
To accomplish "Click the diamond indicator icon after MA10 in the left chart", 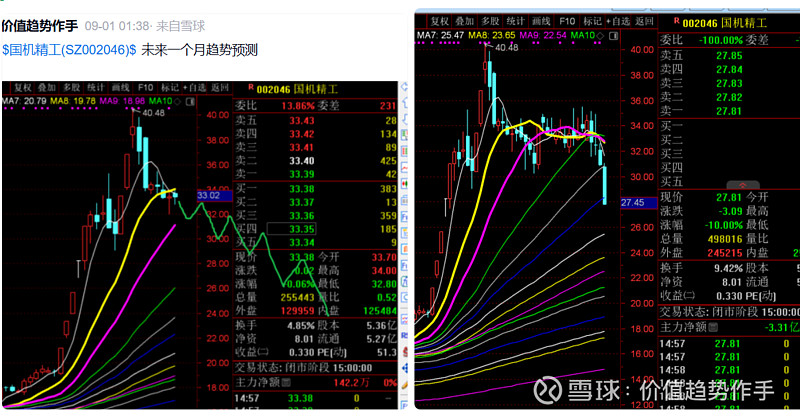I will [x=178, y=102].
